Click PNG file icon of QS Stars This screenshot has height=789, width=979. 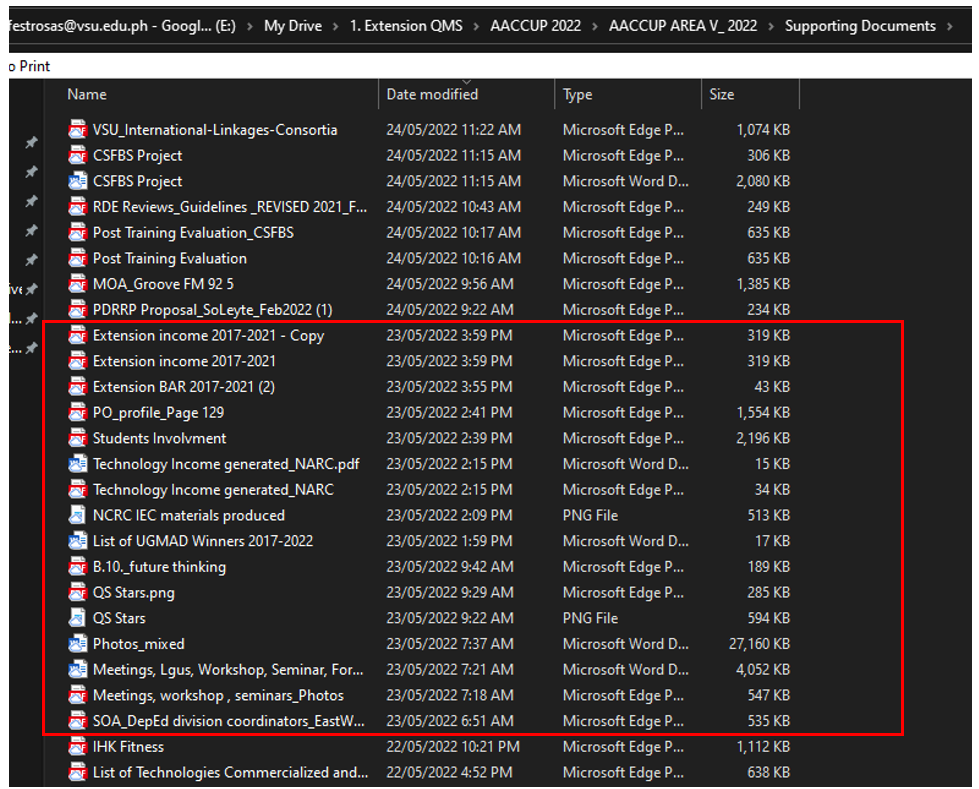(x=77, y=618)
